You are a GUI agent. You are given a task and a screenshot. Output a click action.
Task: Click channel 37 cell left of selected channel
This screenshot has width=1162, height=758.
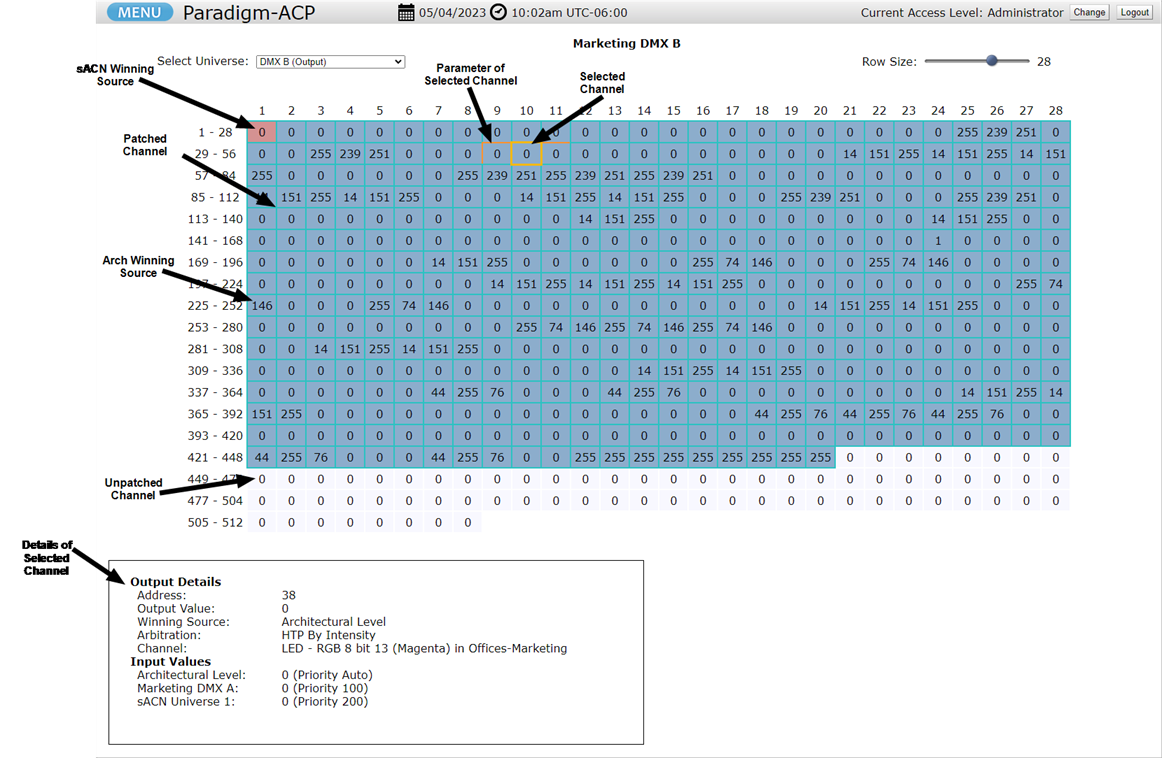(497, 154)
